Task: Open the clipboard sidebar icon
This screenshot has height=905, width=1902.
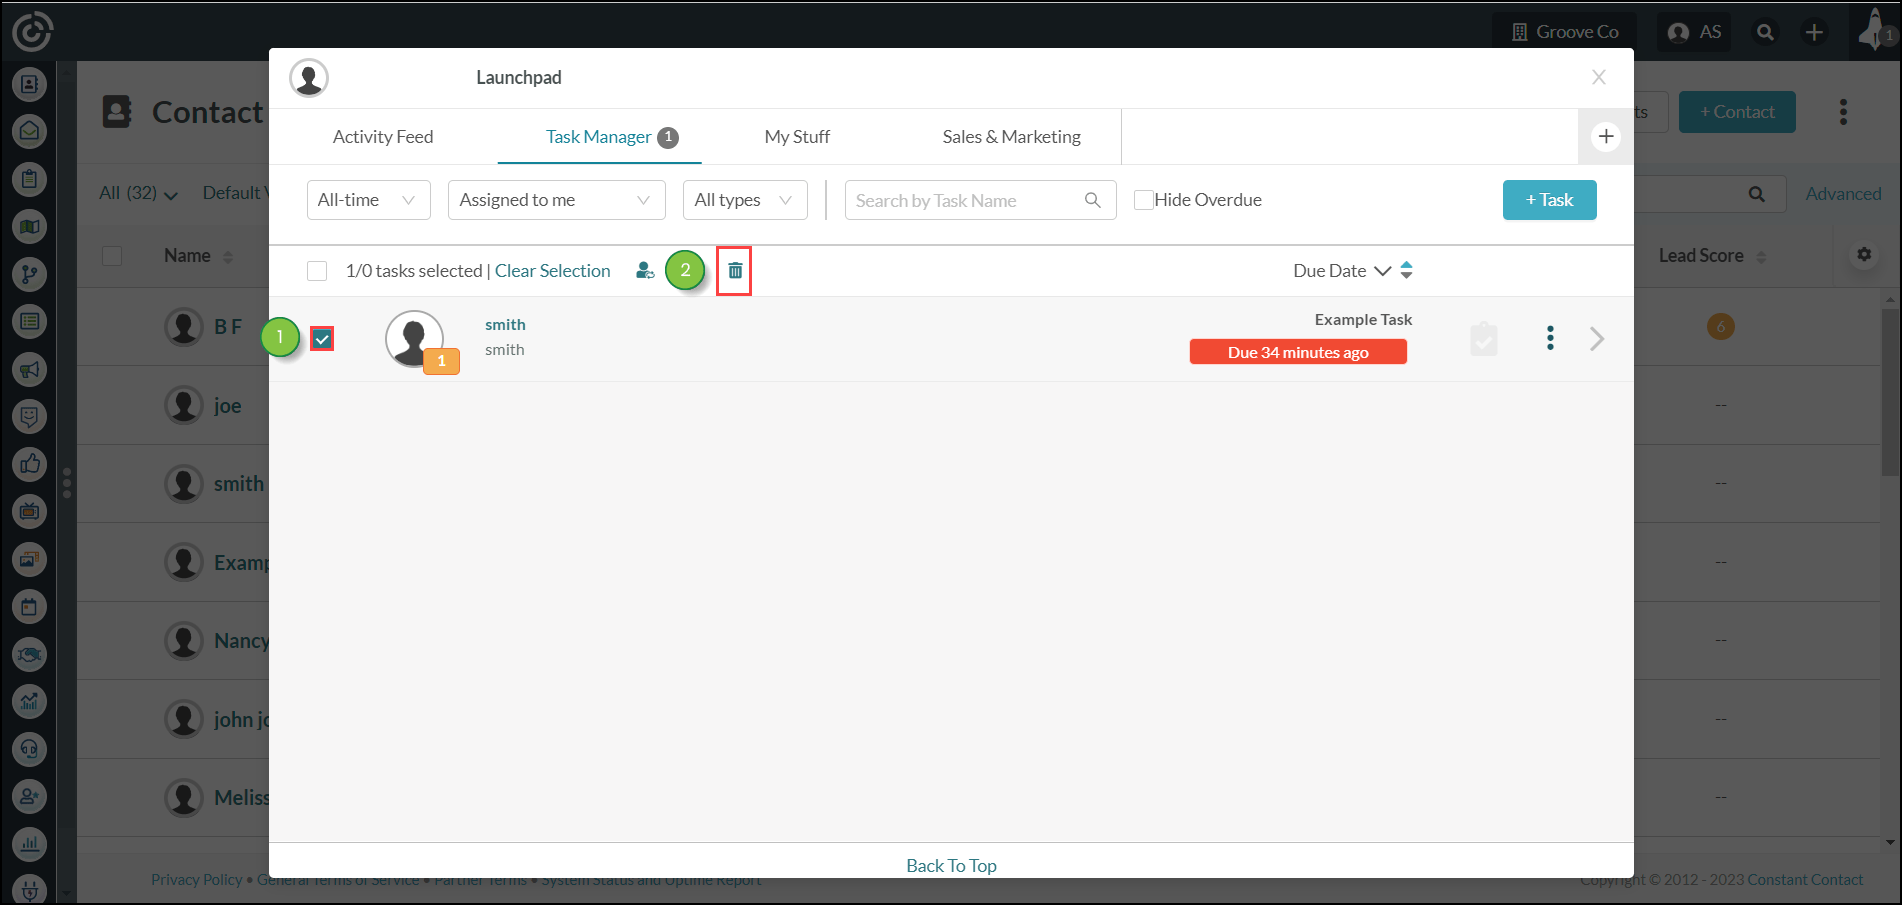Action: [30, 179]
